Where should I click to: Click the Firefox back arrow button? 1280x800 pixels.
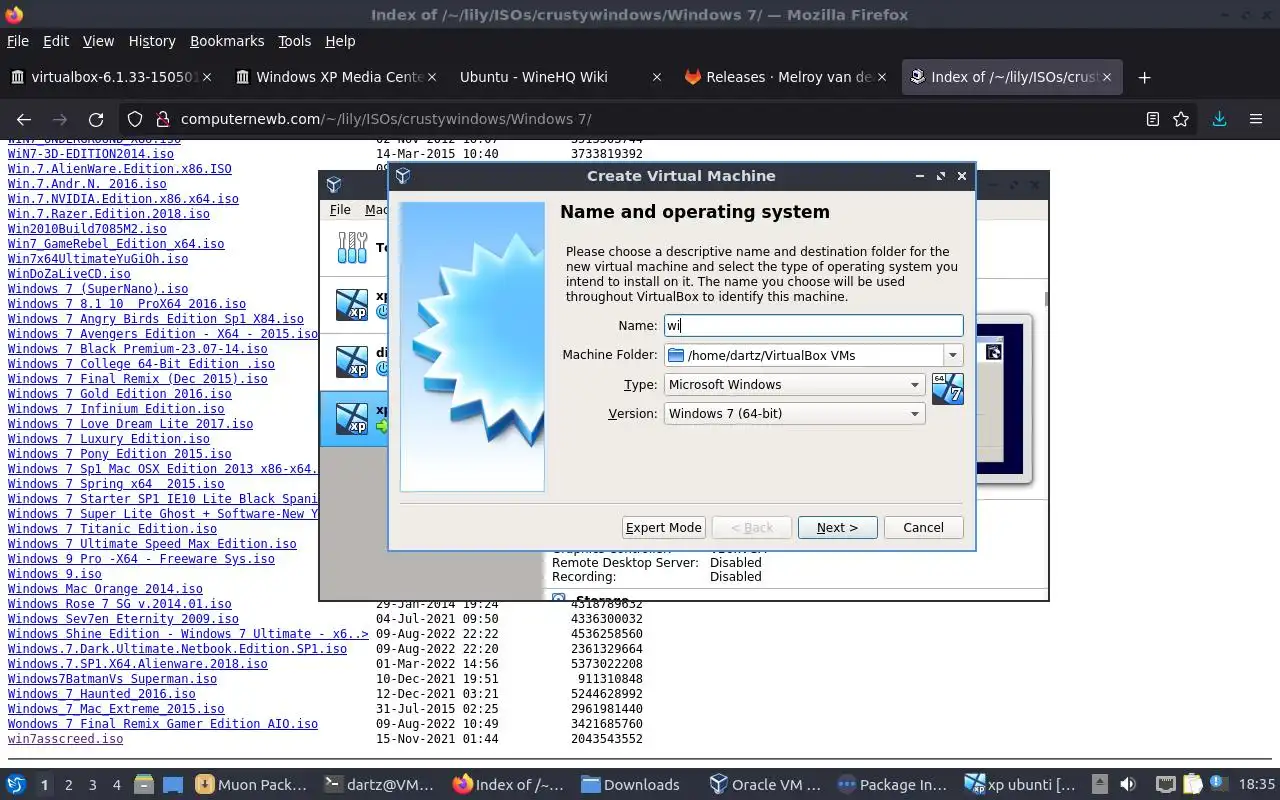point(24,119)
